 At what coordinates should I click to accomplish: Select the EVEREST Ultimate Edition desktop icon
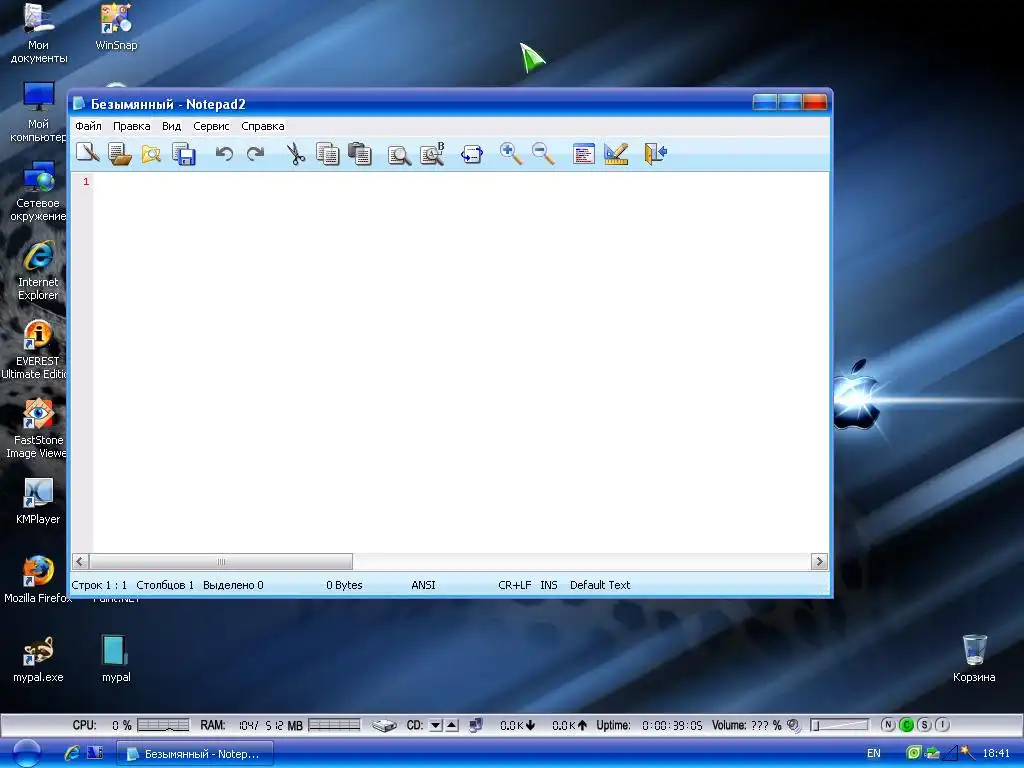click(37, 349)
